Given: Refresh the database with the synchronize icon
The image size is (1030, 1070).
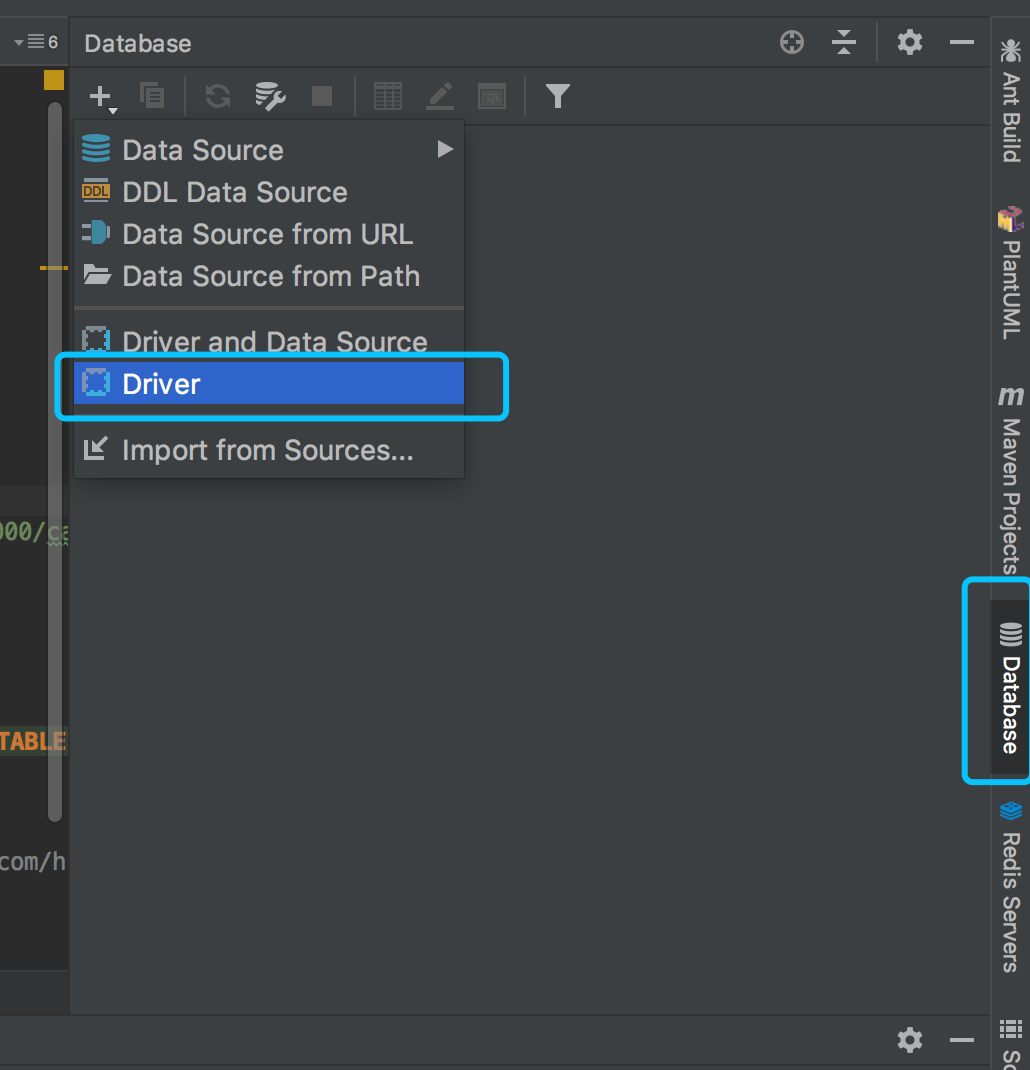Looking at the screenshot, I should pos(218,96).
